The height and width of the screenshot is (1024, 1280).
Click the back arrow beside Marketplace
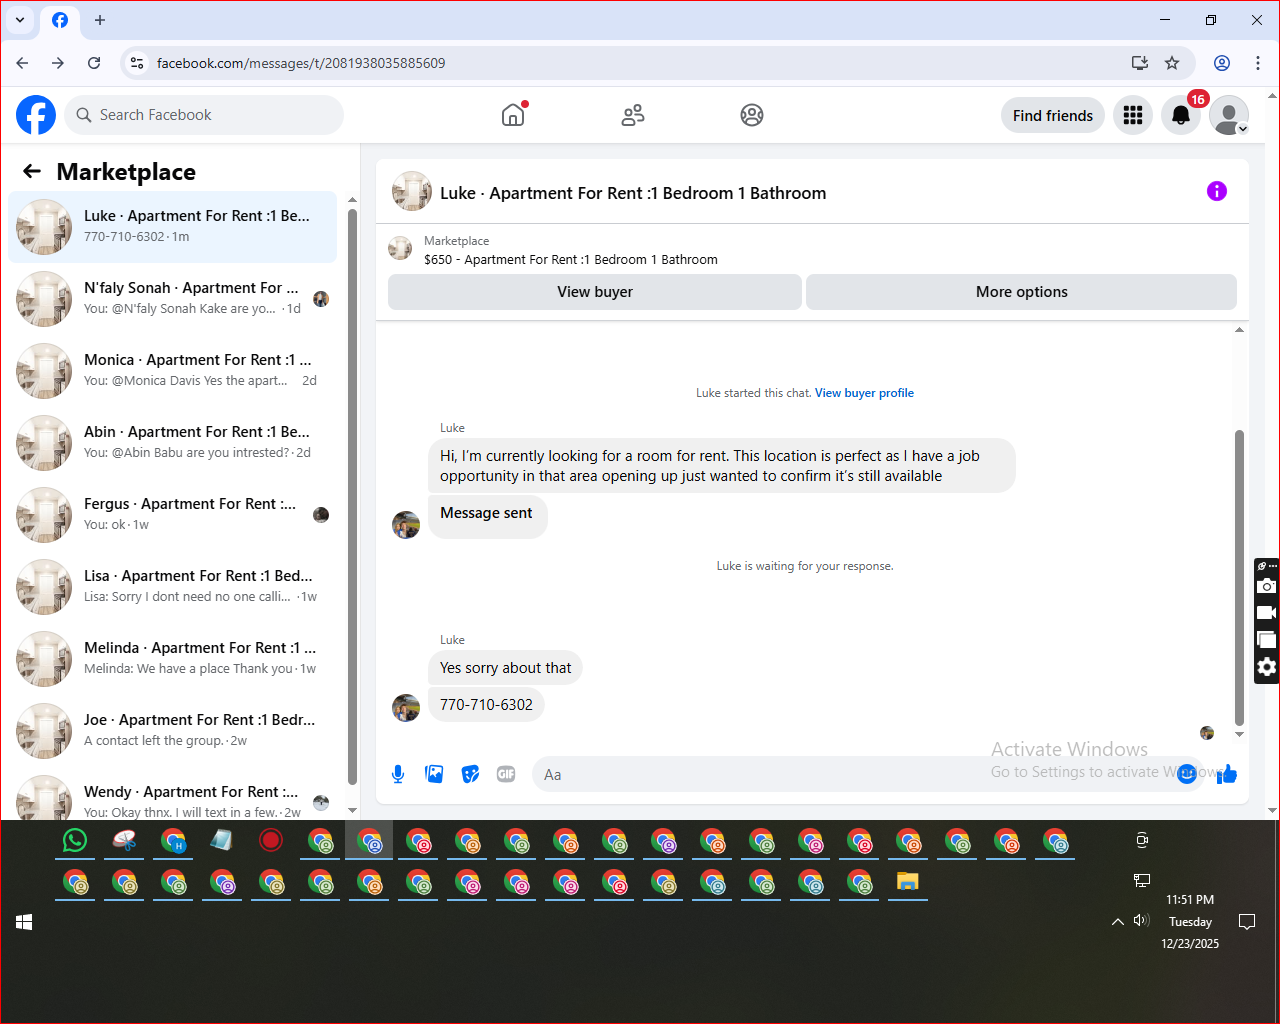click(32, 171)
